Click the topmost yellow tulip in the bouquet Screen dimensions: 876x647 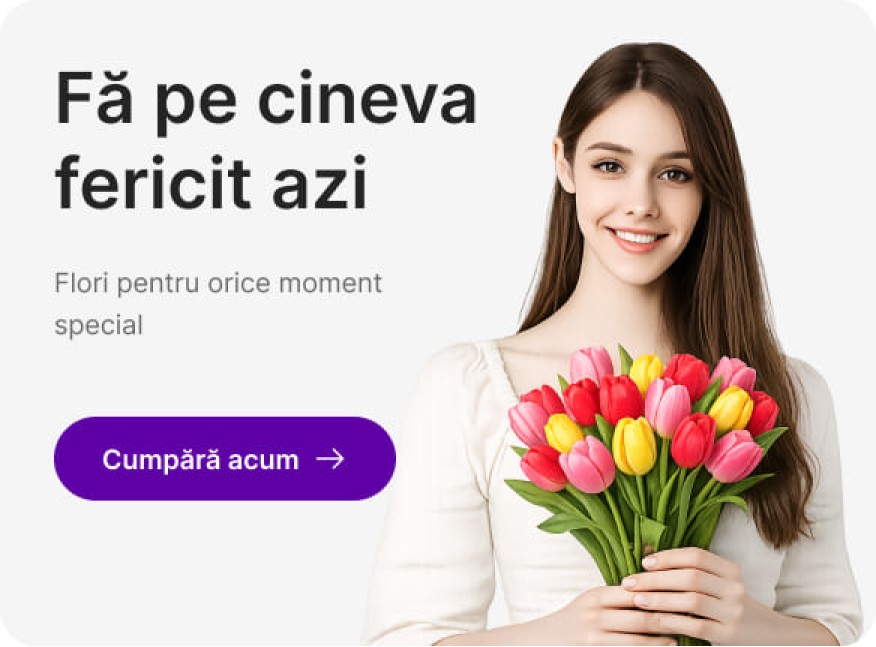pos(646,371)
